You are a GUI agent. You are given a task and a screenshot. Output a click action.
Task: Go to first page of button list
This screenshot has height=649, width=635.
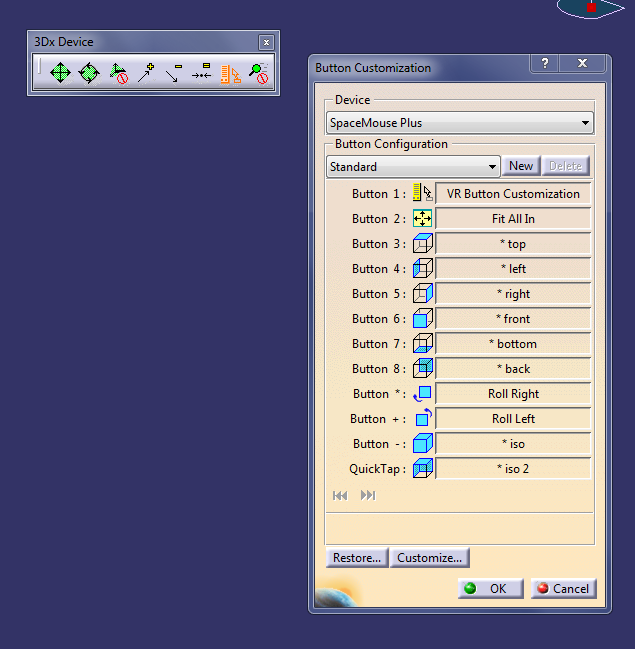340,495
